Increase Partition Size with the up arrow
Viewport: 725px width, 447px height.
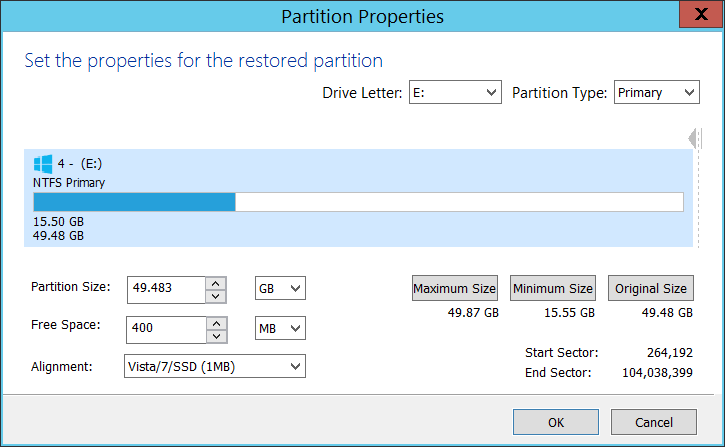pyautogui.click(x=216, y=283)
